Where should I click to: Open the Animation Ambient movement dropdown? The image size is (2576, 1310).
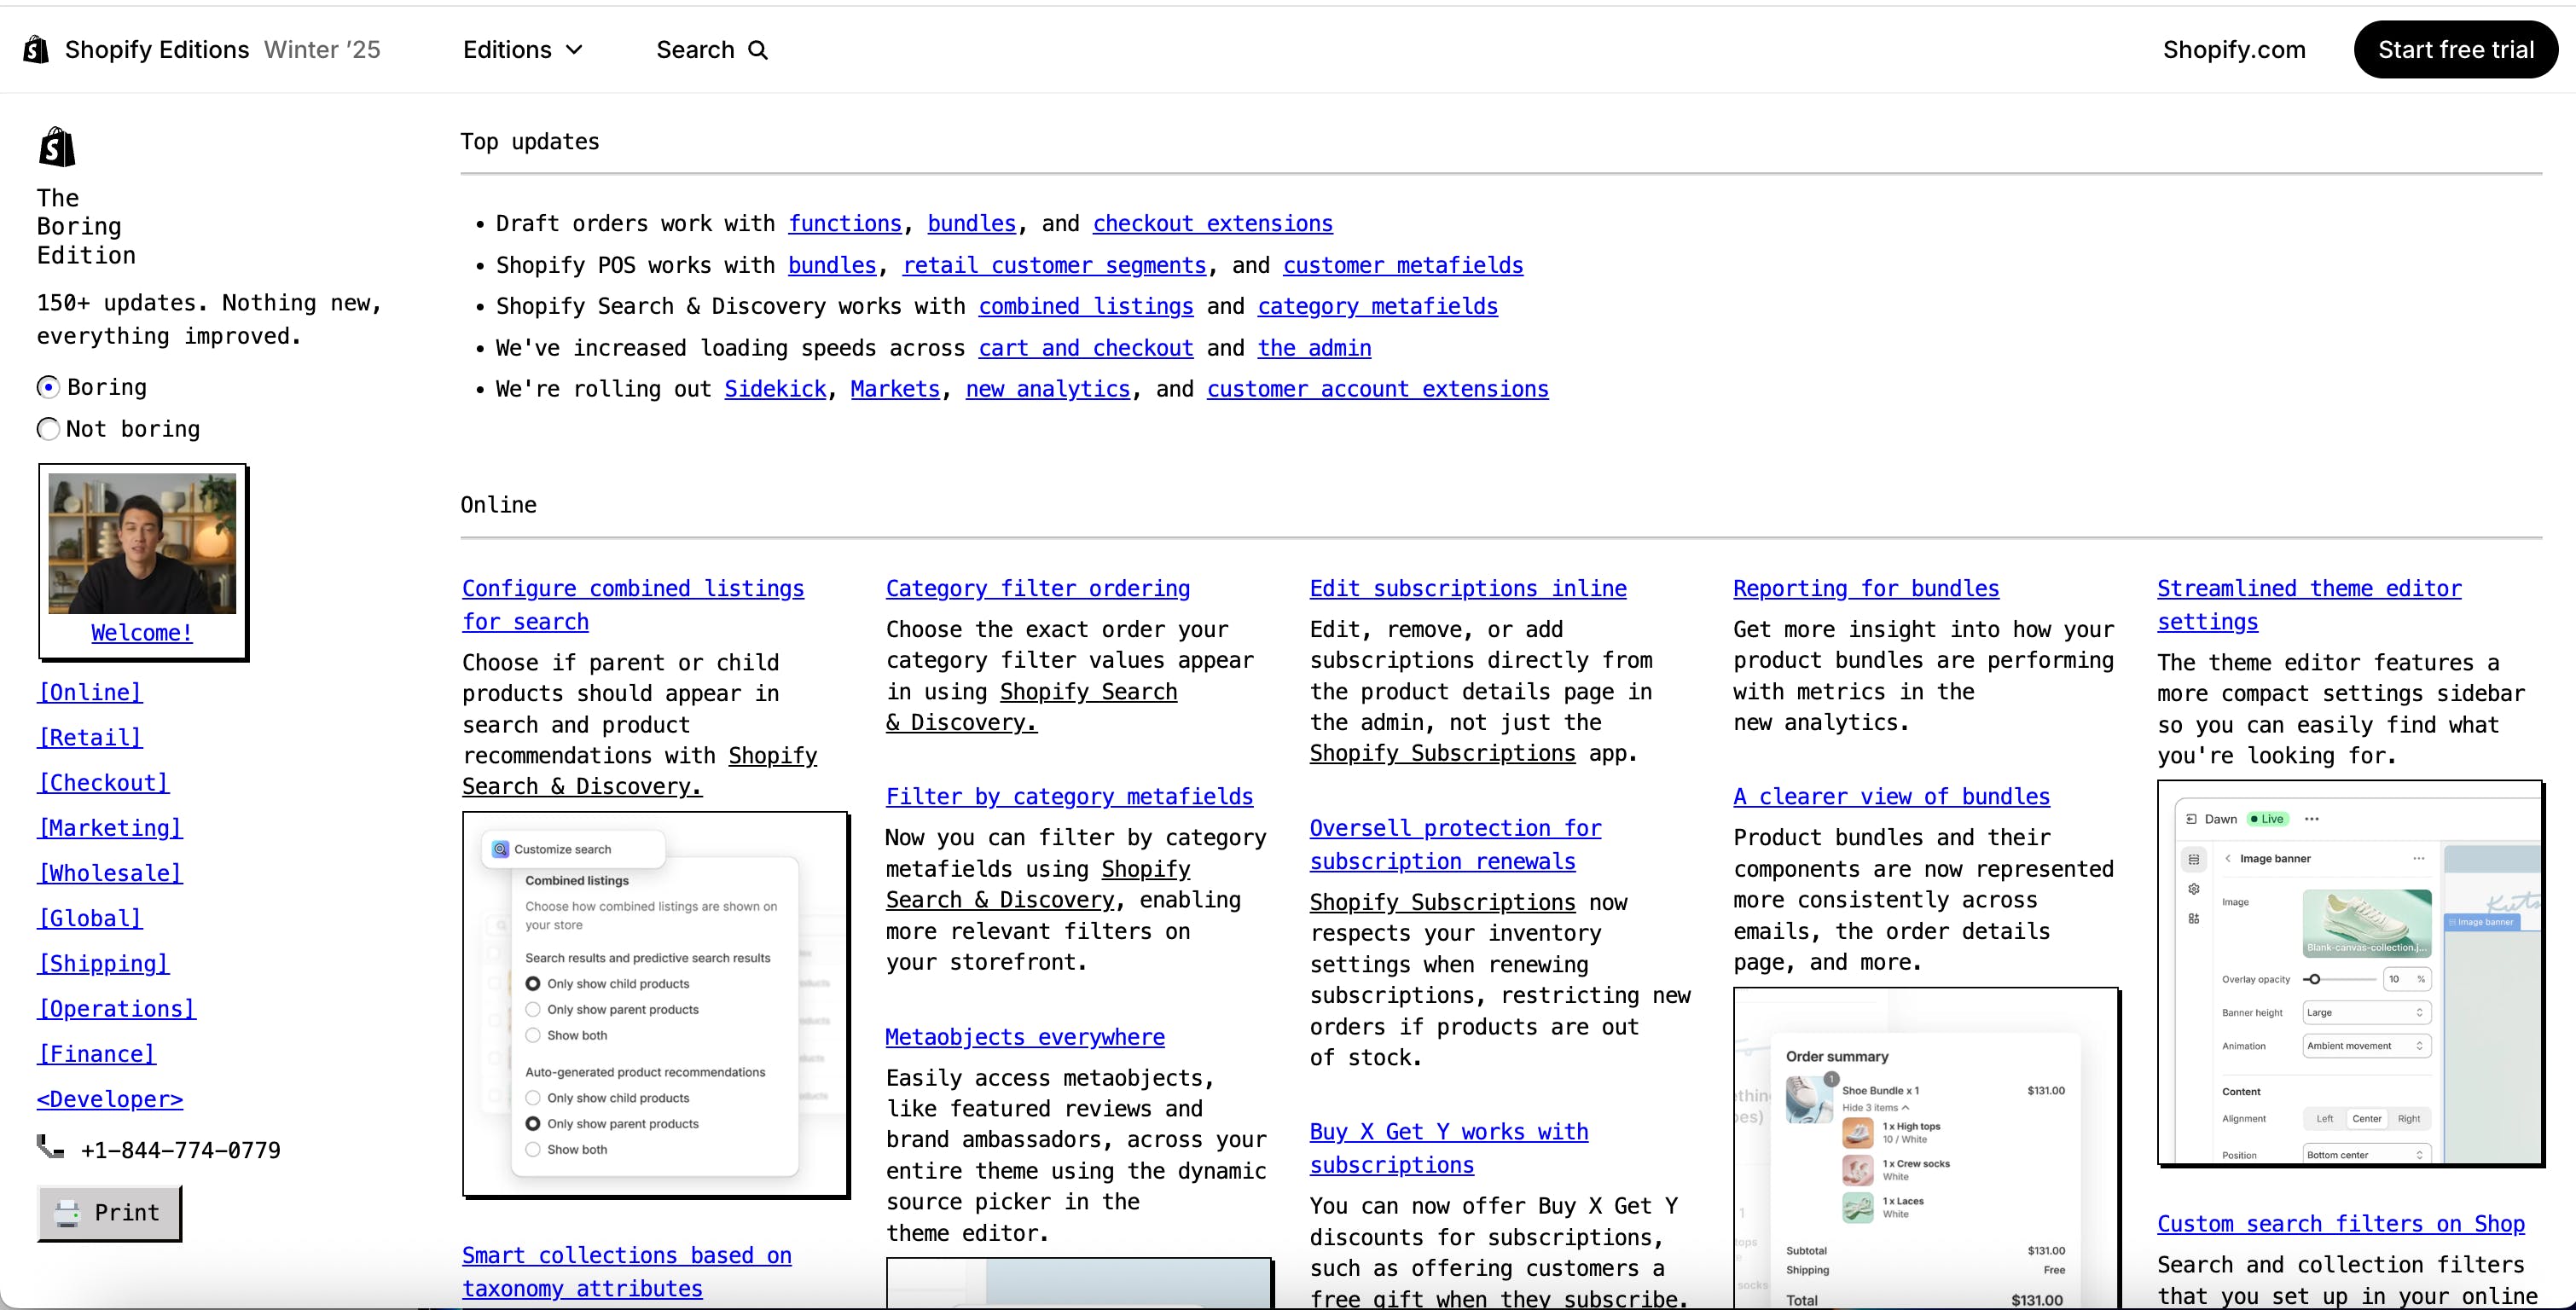2365,1046
